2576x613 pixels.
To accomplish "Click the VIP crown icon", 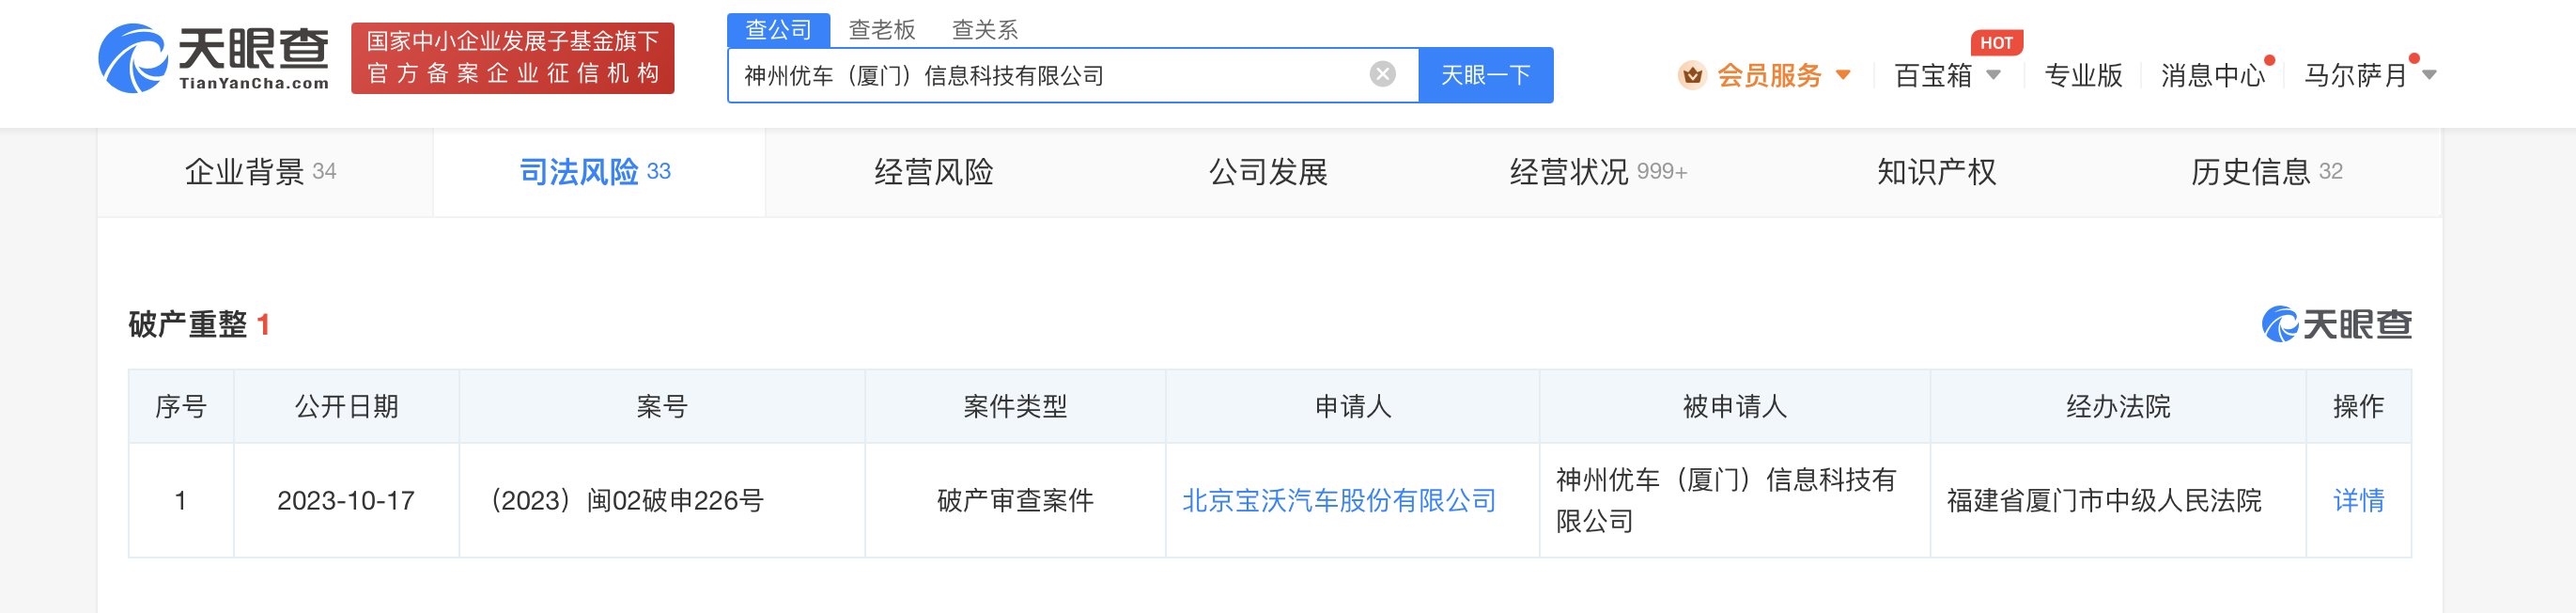I will [x=1691, y=75].
